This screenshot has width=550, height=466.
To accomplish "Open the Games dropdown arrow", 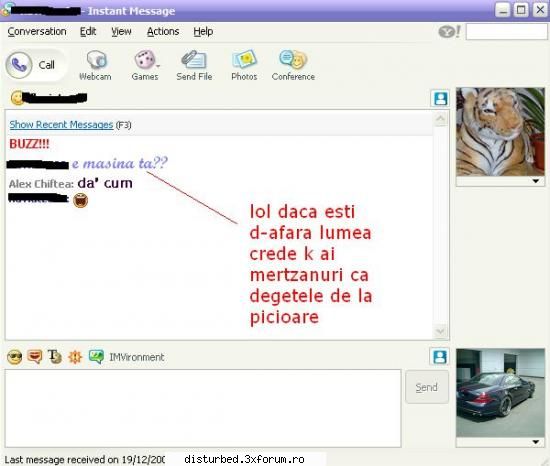I will [x=158, y=66].
